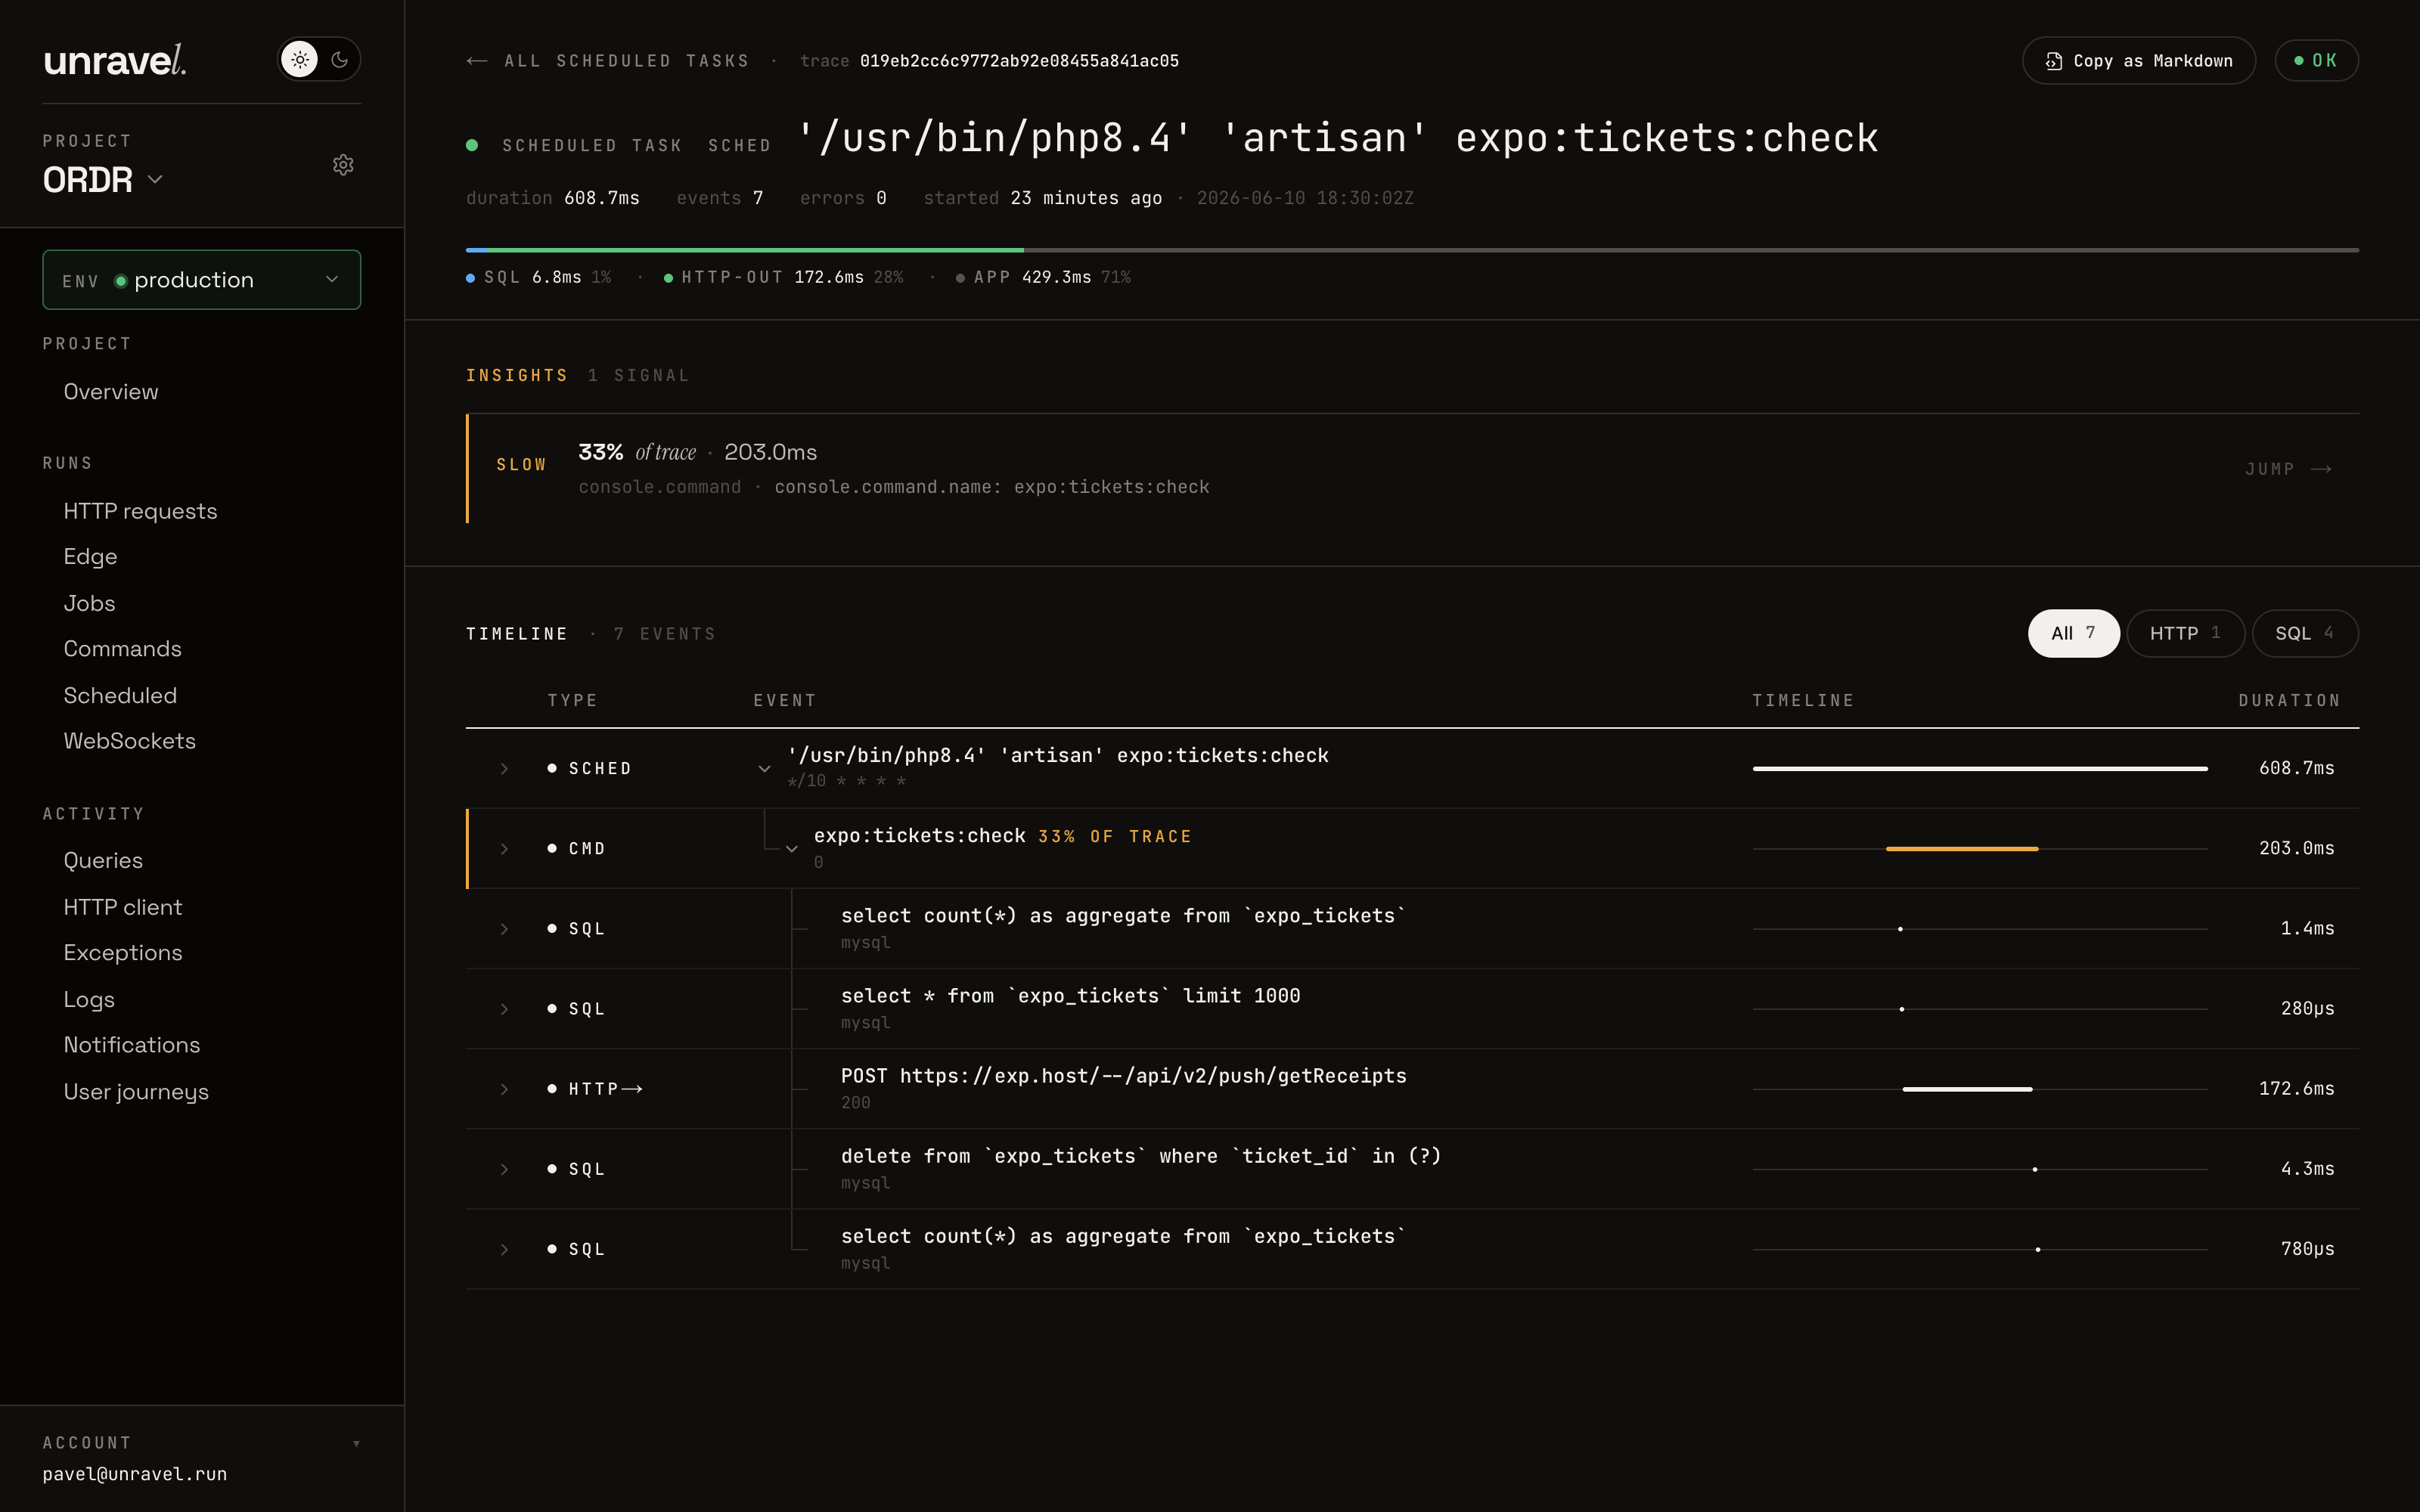This screenshot has width=2420, height=1512.
Task: Open HTTP requests in sidebar
Action: 140,511
